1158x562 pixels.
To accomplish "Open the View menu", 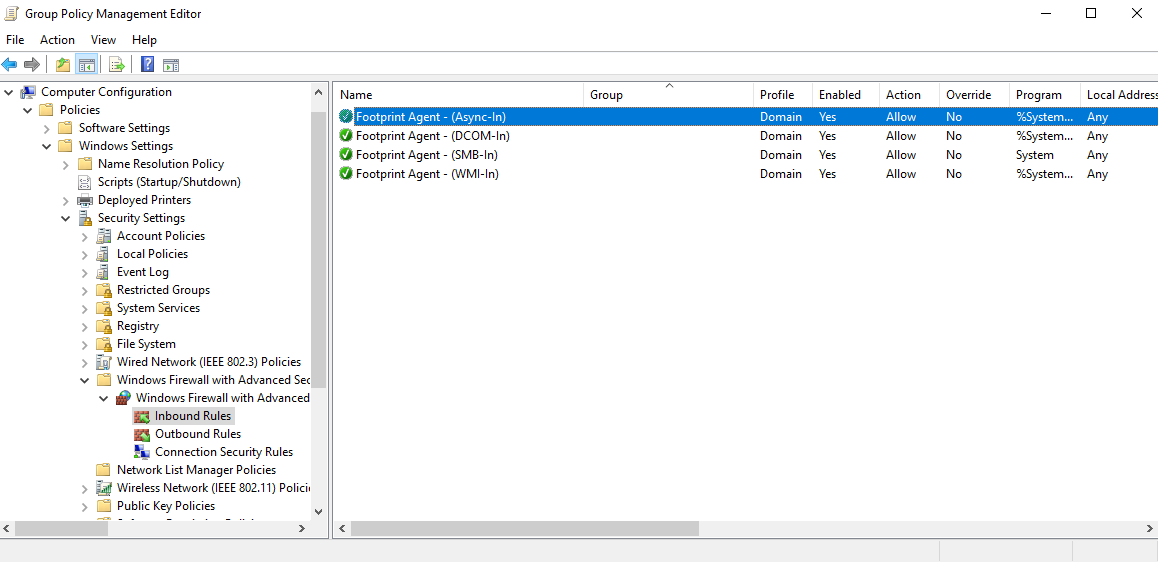I will pos(103,40).
